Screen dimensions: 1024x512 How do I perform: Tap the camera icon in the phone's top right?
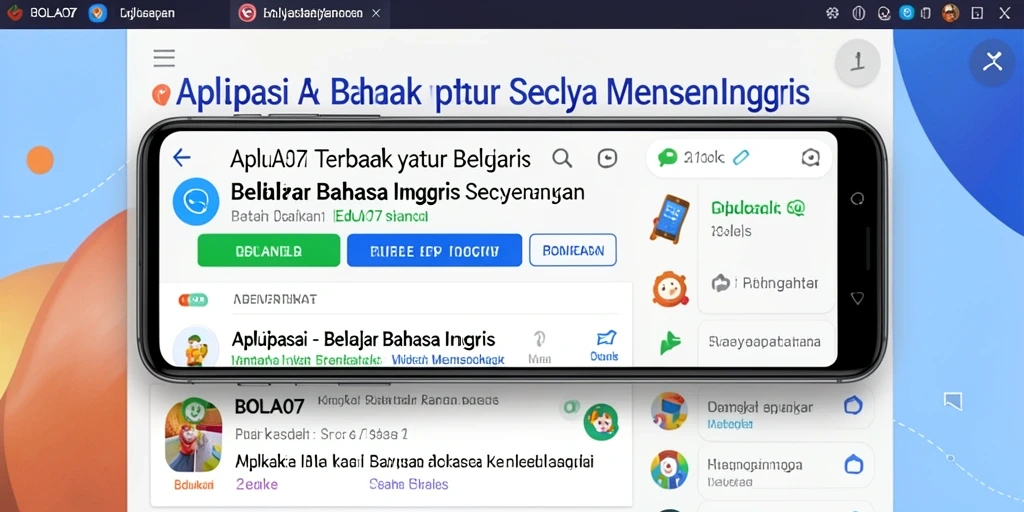[x=810, y=157]
